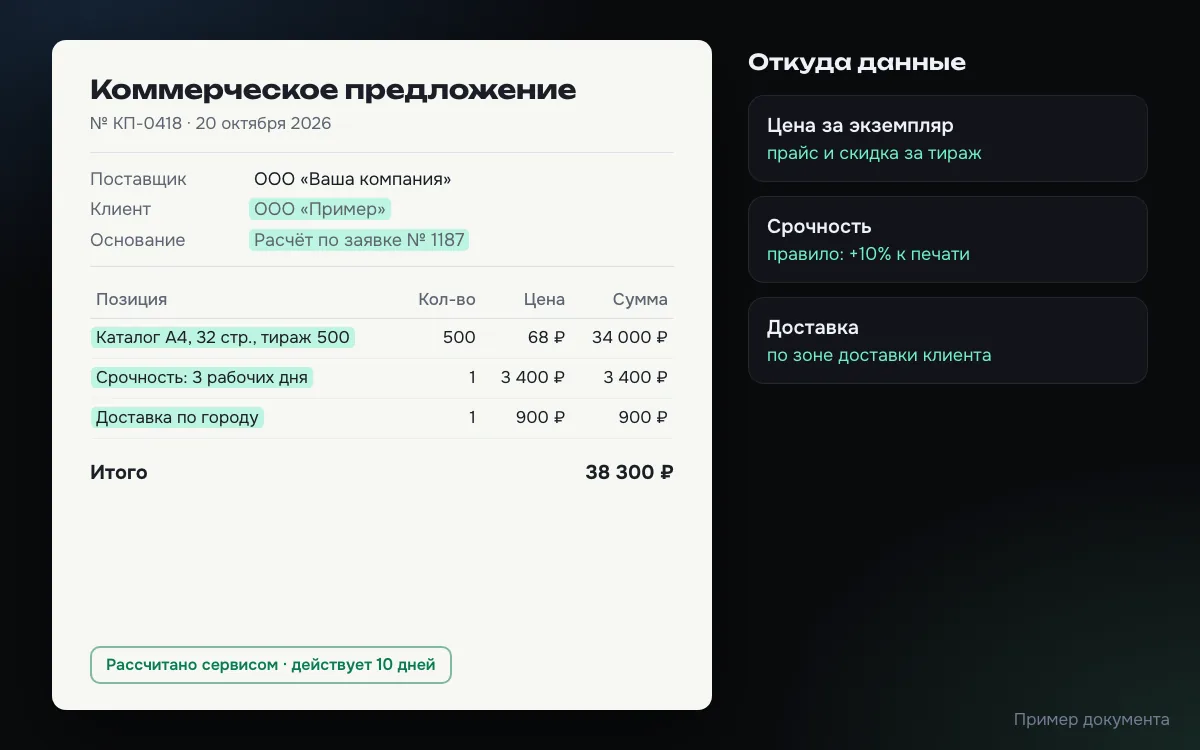Viewport: 1200px width, 750px height.
Task: Click document number '№ КП-0418 · 20 октября 2026'
Action: coord(211,124)
